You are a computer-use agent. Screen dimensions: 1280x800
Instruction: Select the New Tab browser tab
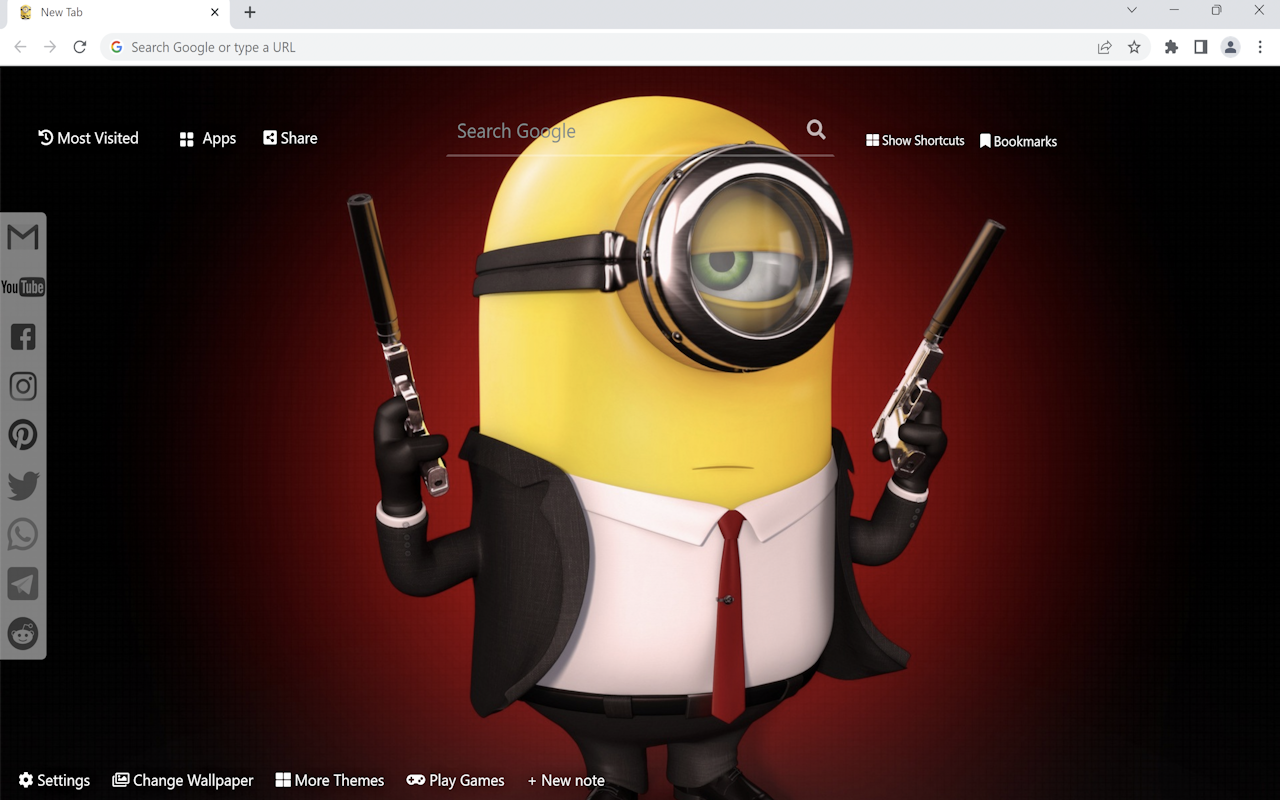point(118,13)
